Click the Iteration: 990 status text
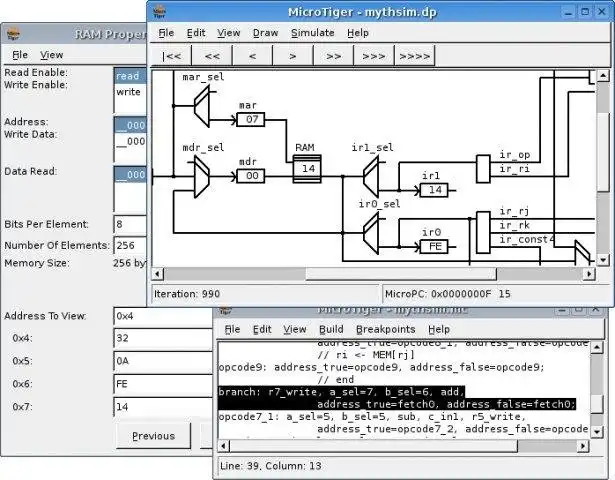This screenshot has height=480, width=615. coord(187,294)
